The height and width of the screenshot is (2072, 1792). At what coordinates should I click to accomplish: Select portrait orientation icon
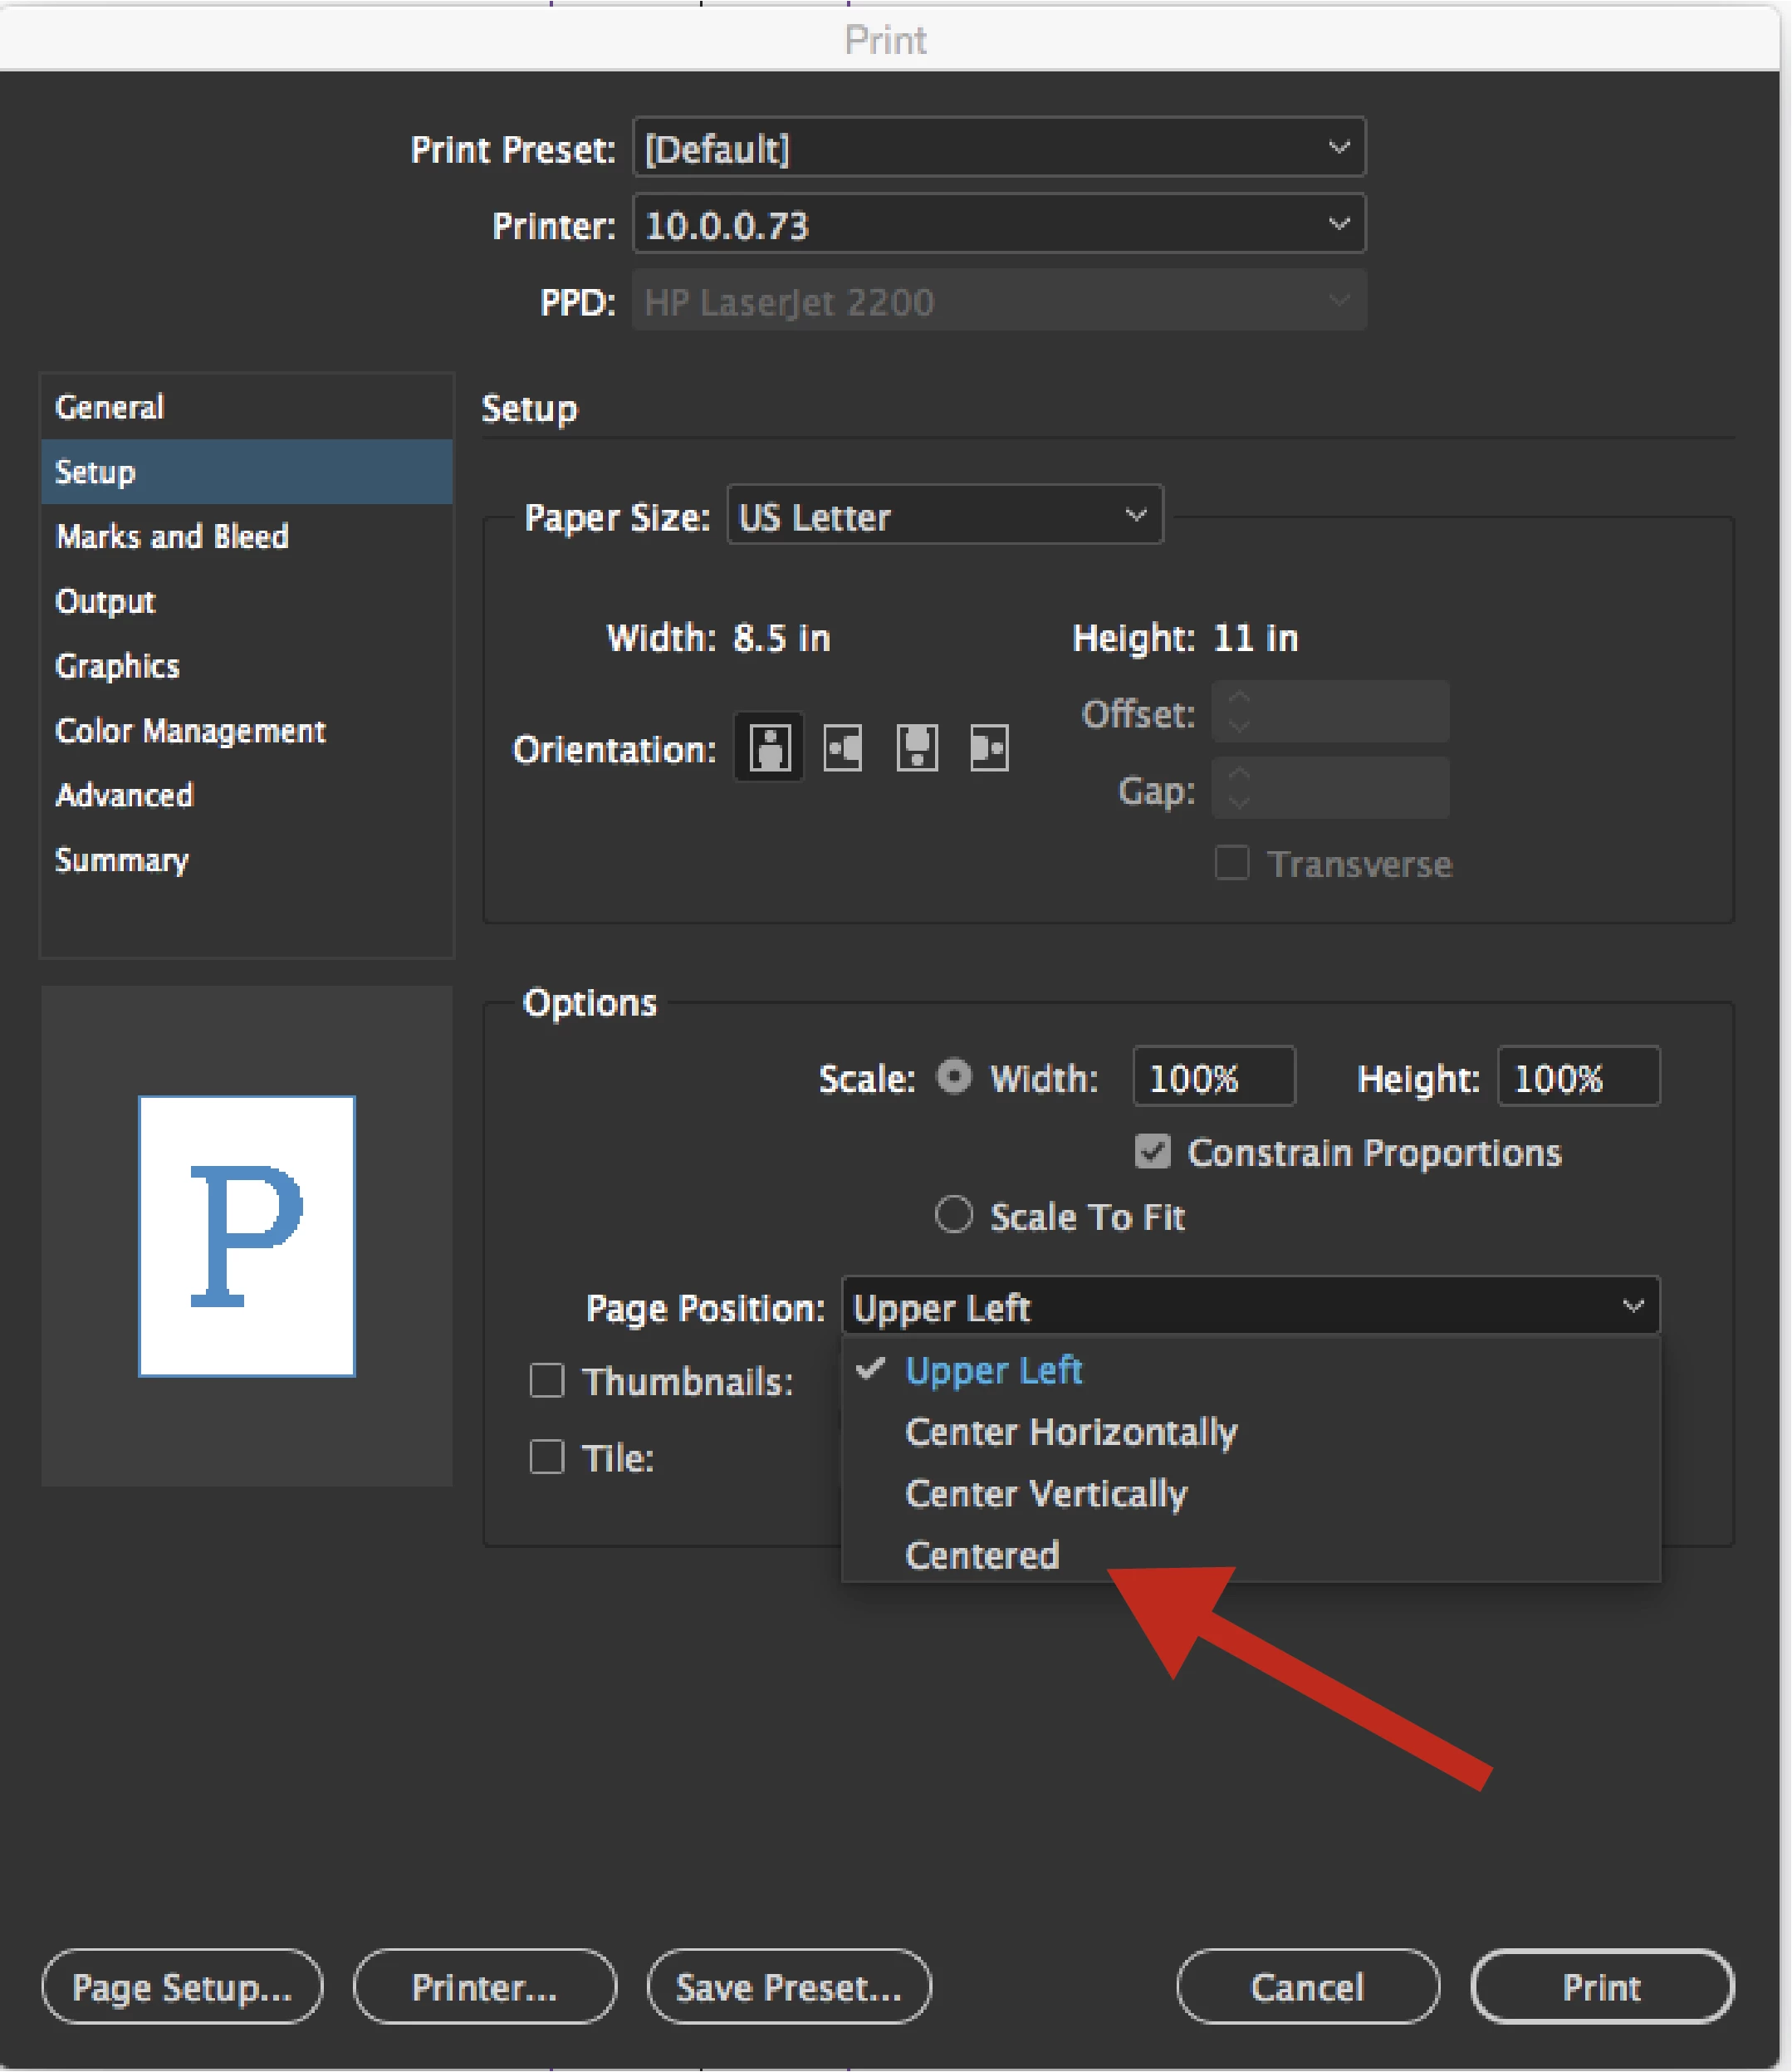768,747
